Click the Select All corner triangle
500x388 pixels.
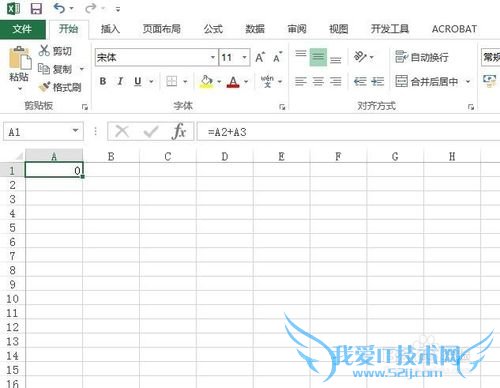[x=18, y=156]
